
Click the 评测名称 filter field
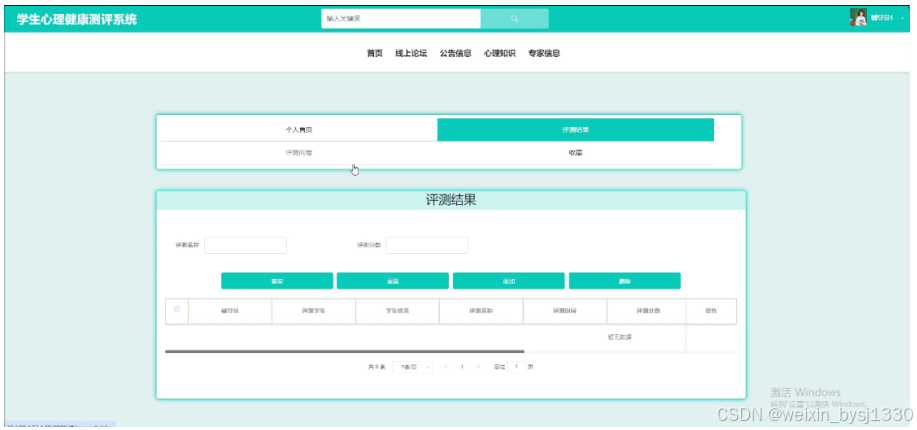coord(246,245)
